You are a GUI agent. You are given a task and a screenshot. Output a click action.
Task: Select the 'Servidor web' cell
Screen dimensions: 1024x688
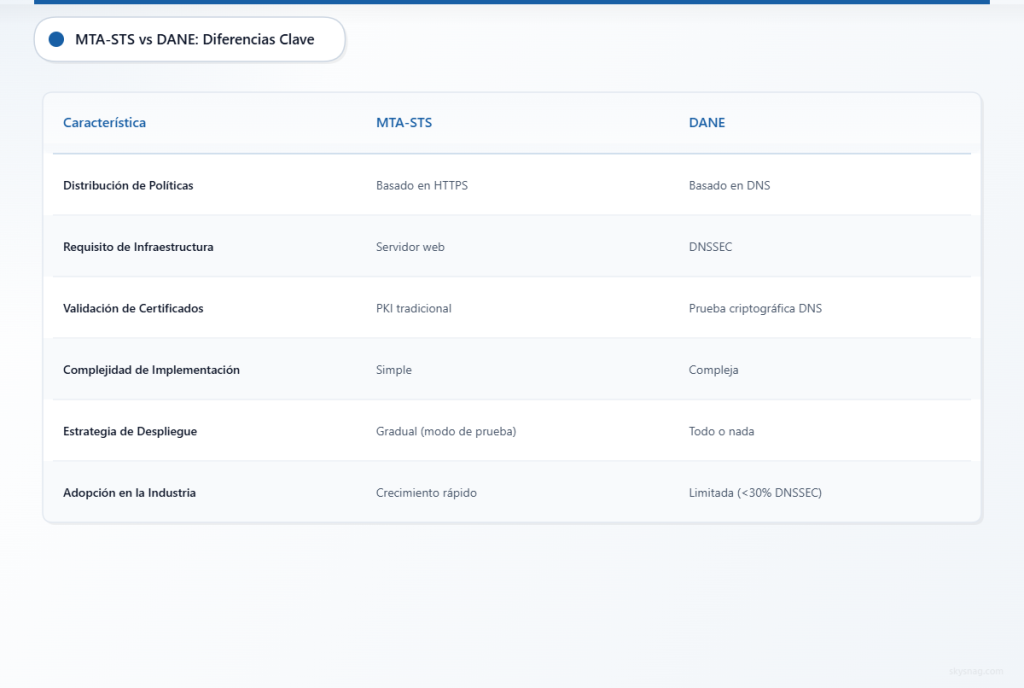pyautogui.click(x=410, y=247)
